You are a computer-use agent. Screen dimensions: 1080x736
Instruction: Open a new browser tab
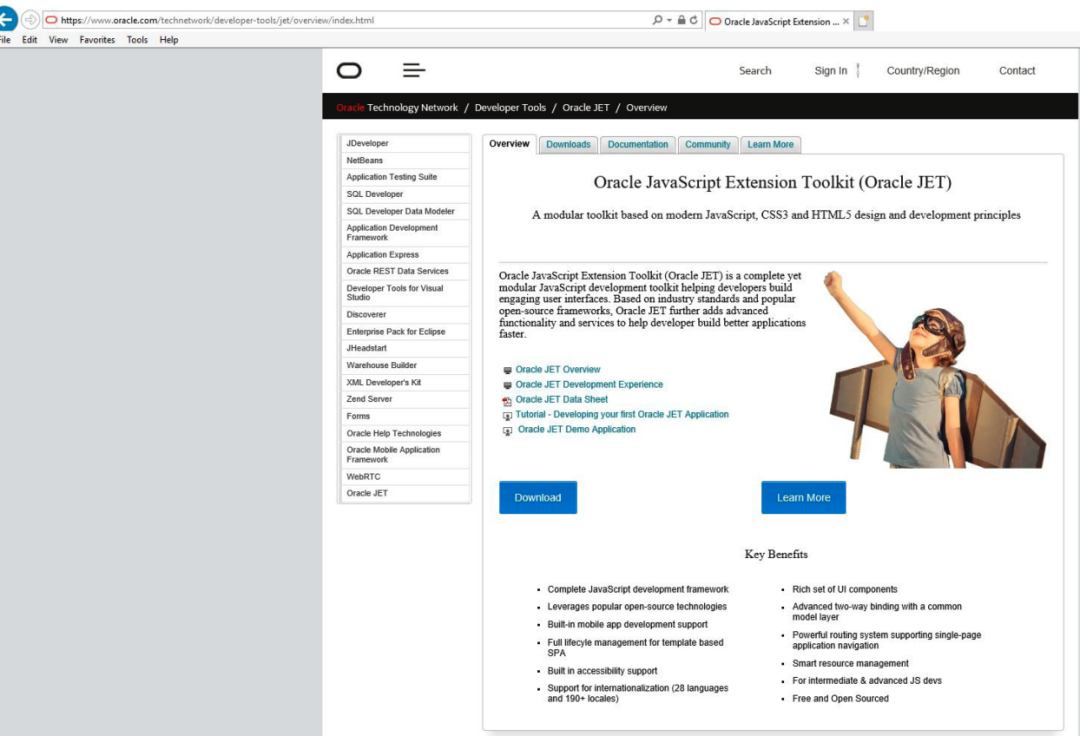pos(864,21)
